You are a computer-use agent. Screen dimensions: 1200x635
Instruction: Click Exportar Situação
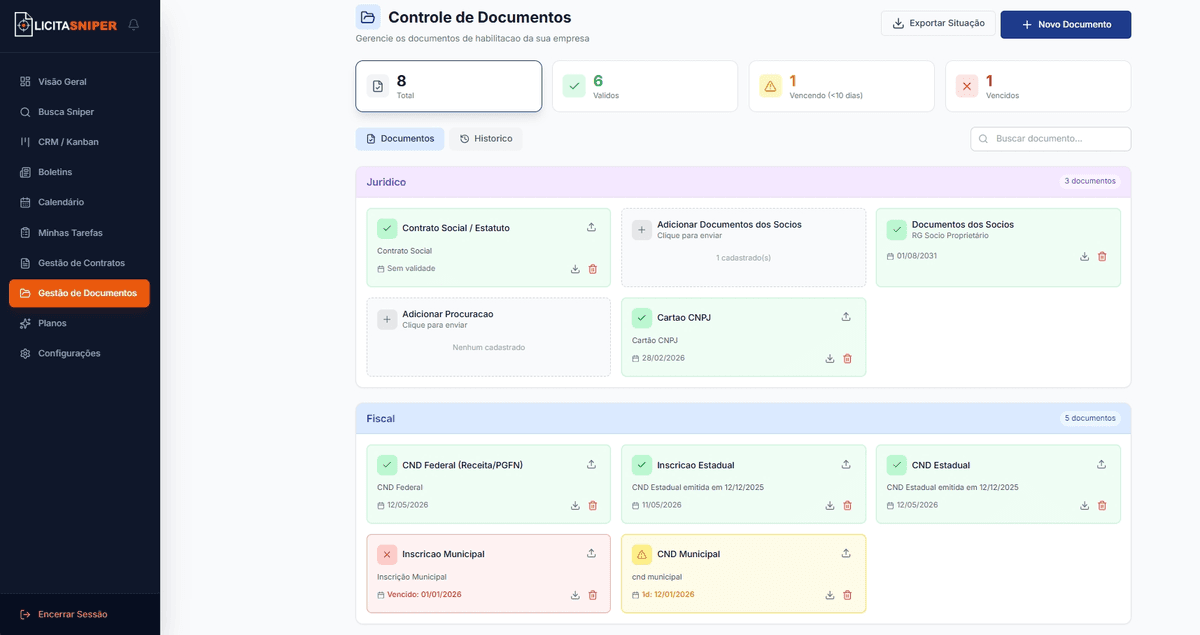[x=938, y=23]
